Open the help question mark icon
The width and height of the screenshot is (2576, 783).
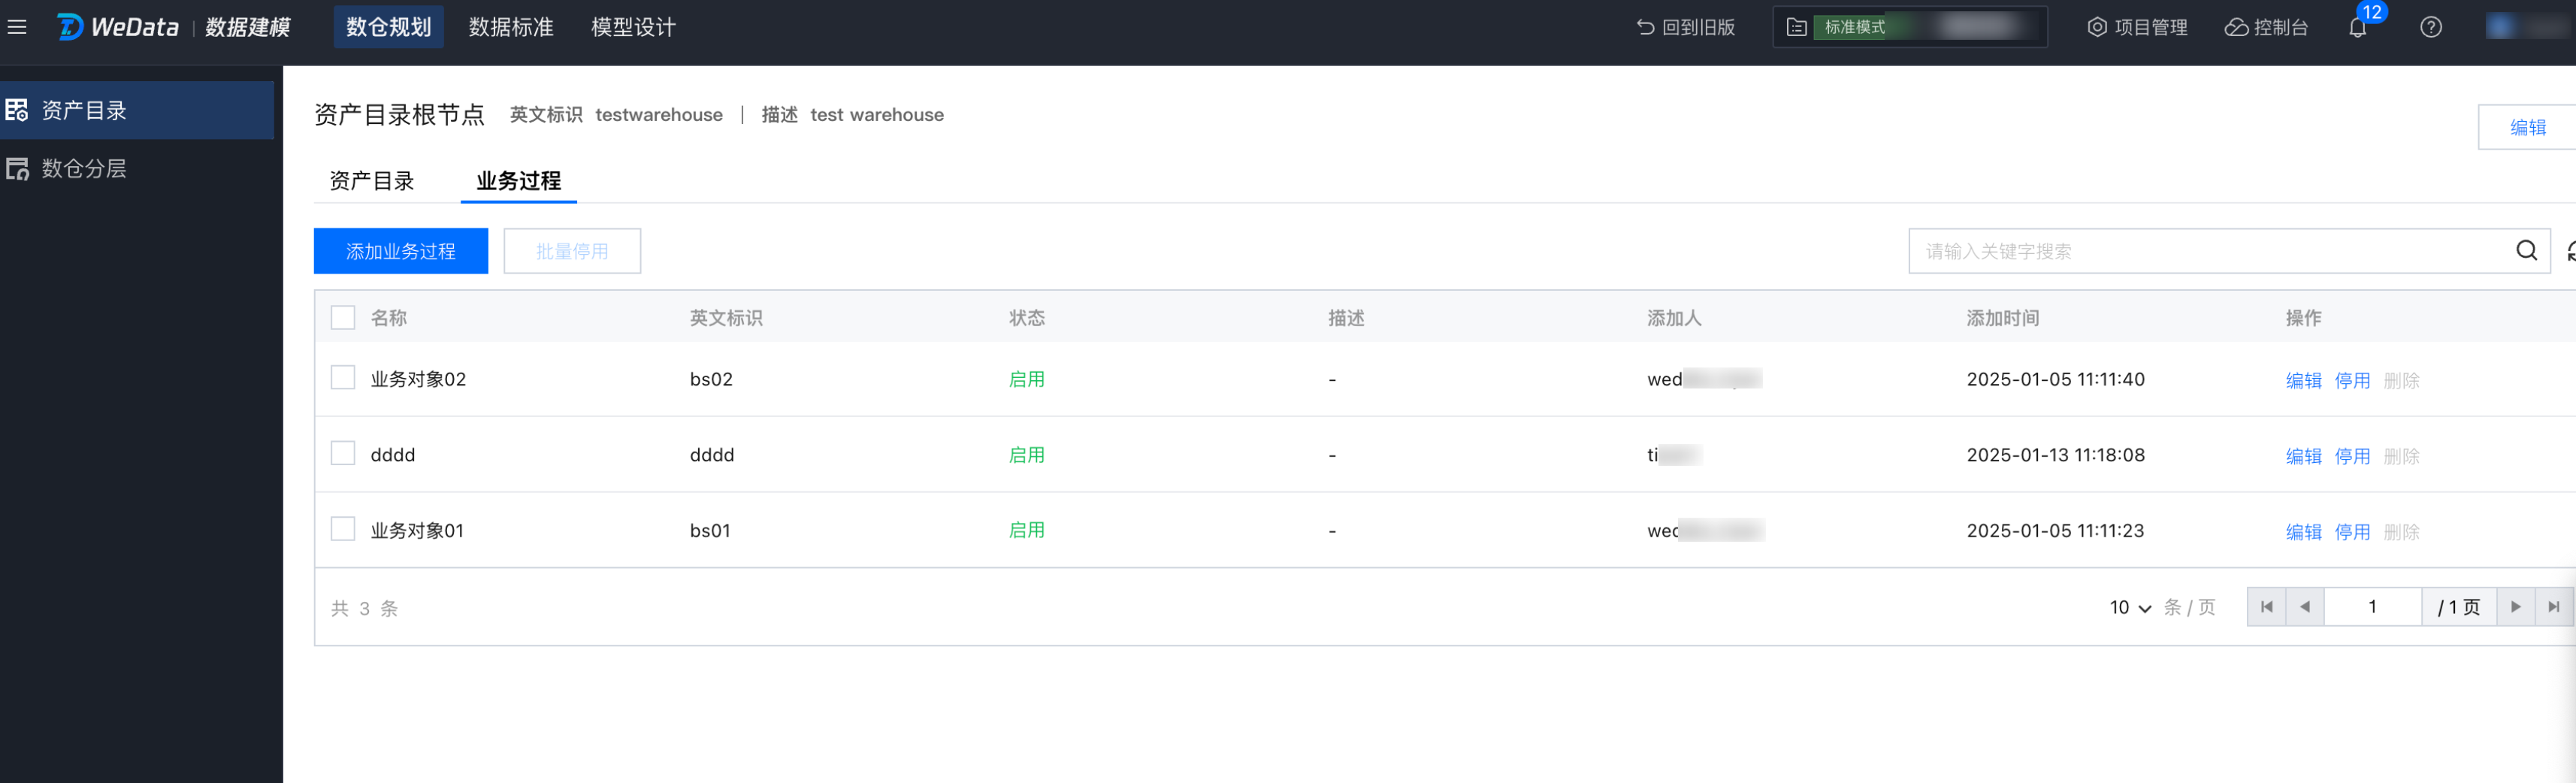coord(2431,27)
